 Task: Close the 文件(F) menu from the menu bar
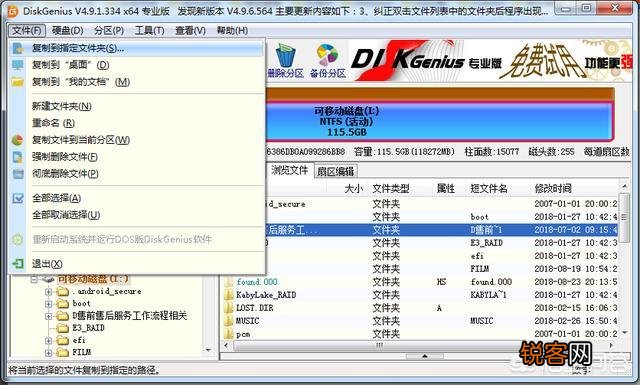click(x=27, y=31)
